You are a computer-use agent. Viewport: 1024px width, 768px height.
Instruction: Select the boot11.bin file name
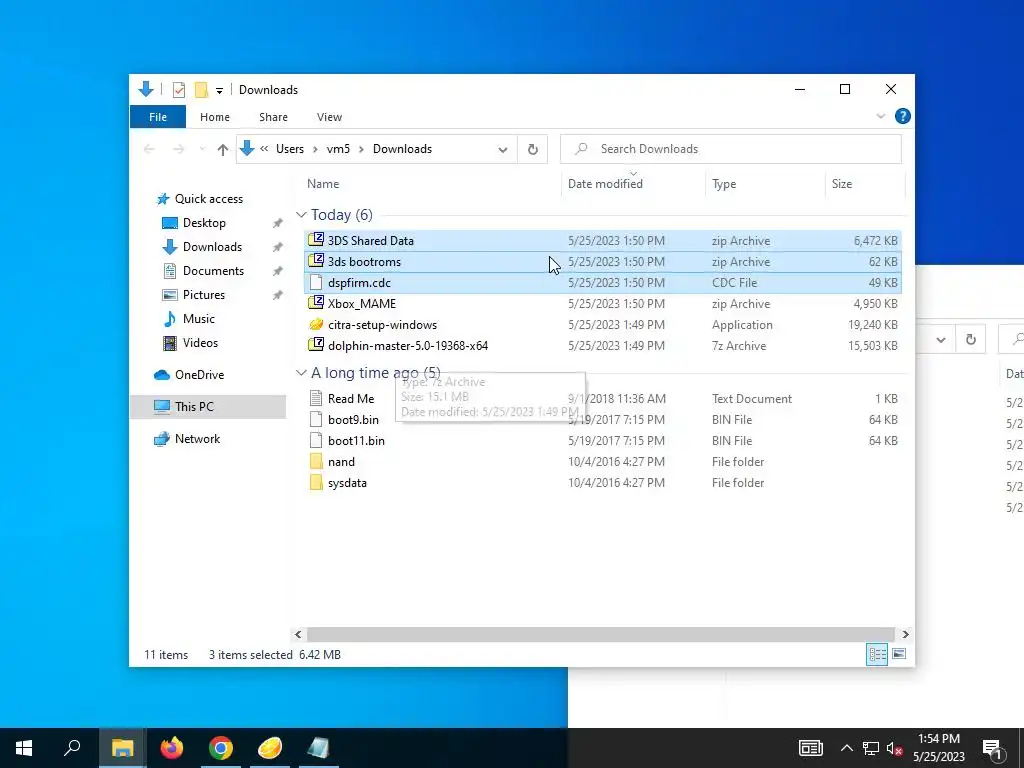click(x=356, y=441)
